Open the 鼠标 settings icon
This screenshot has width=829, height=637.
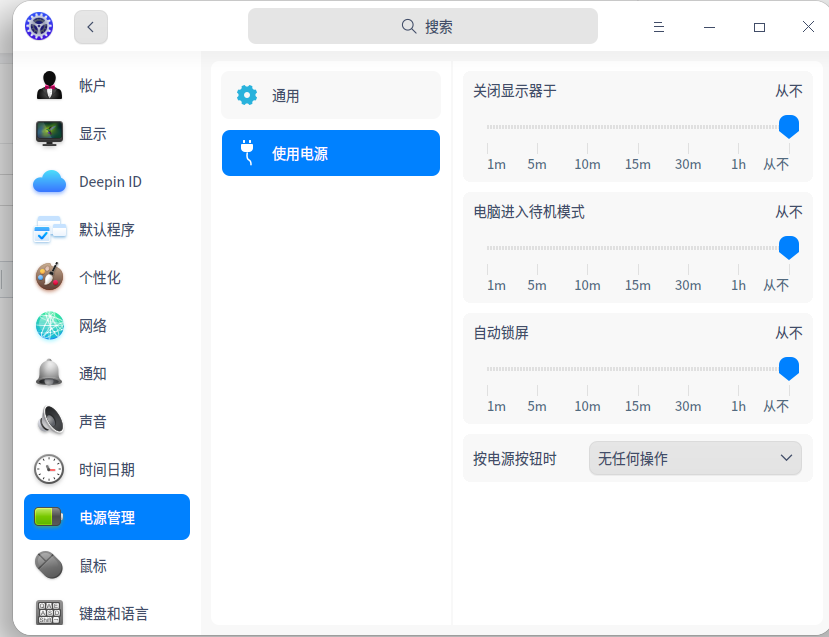point(47,565)
